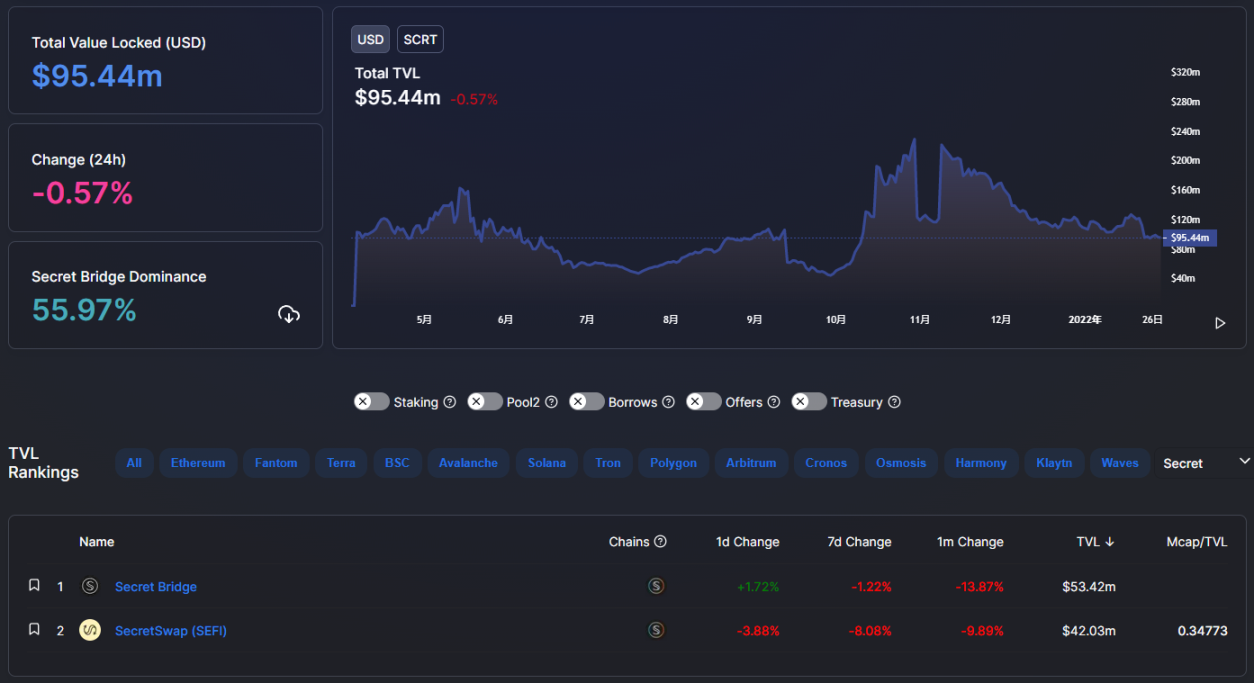This screenshot has width=1254, height=683.
Task: Filter rankings by Osmosis
Action: coord(901,463)
